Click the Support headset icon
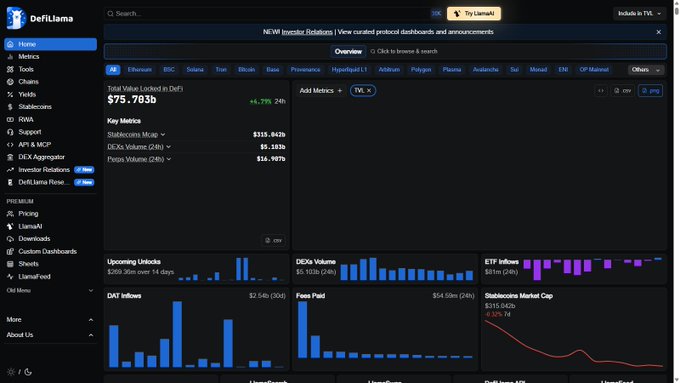Viewport: 680px width, 383px height. 10,132
